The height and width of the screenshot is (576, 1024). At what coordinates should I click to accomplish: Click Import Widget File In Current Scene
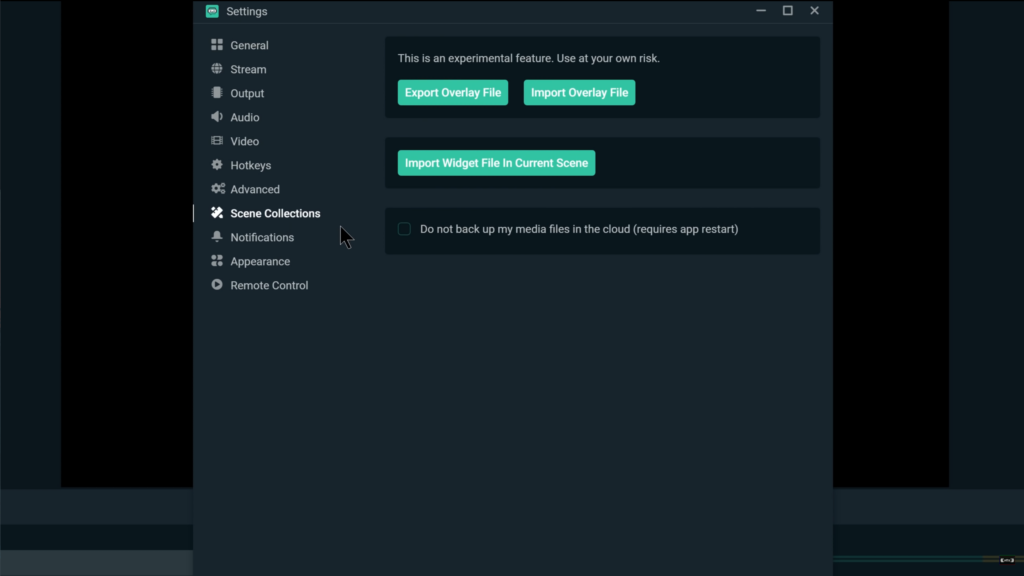(496, 163)
